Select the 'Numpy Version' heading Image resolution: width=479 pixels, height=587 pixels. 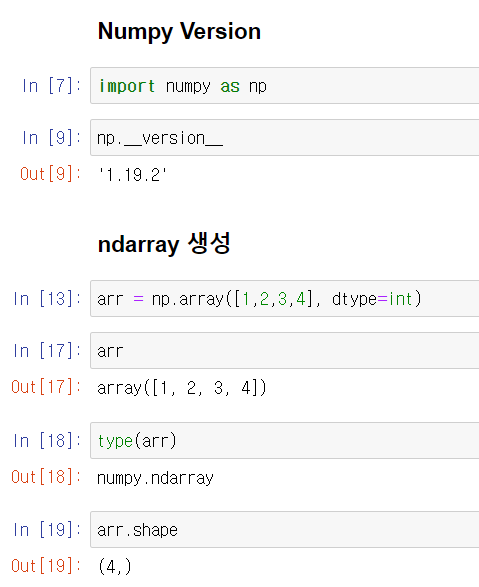(179, 31)
